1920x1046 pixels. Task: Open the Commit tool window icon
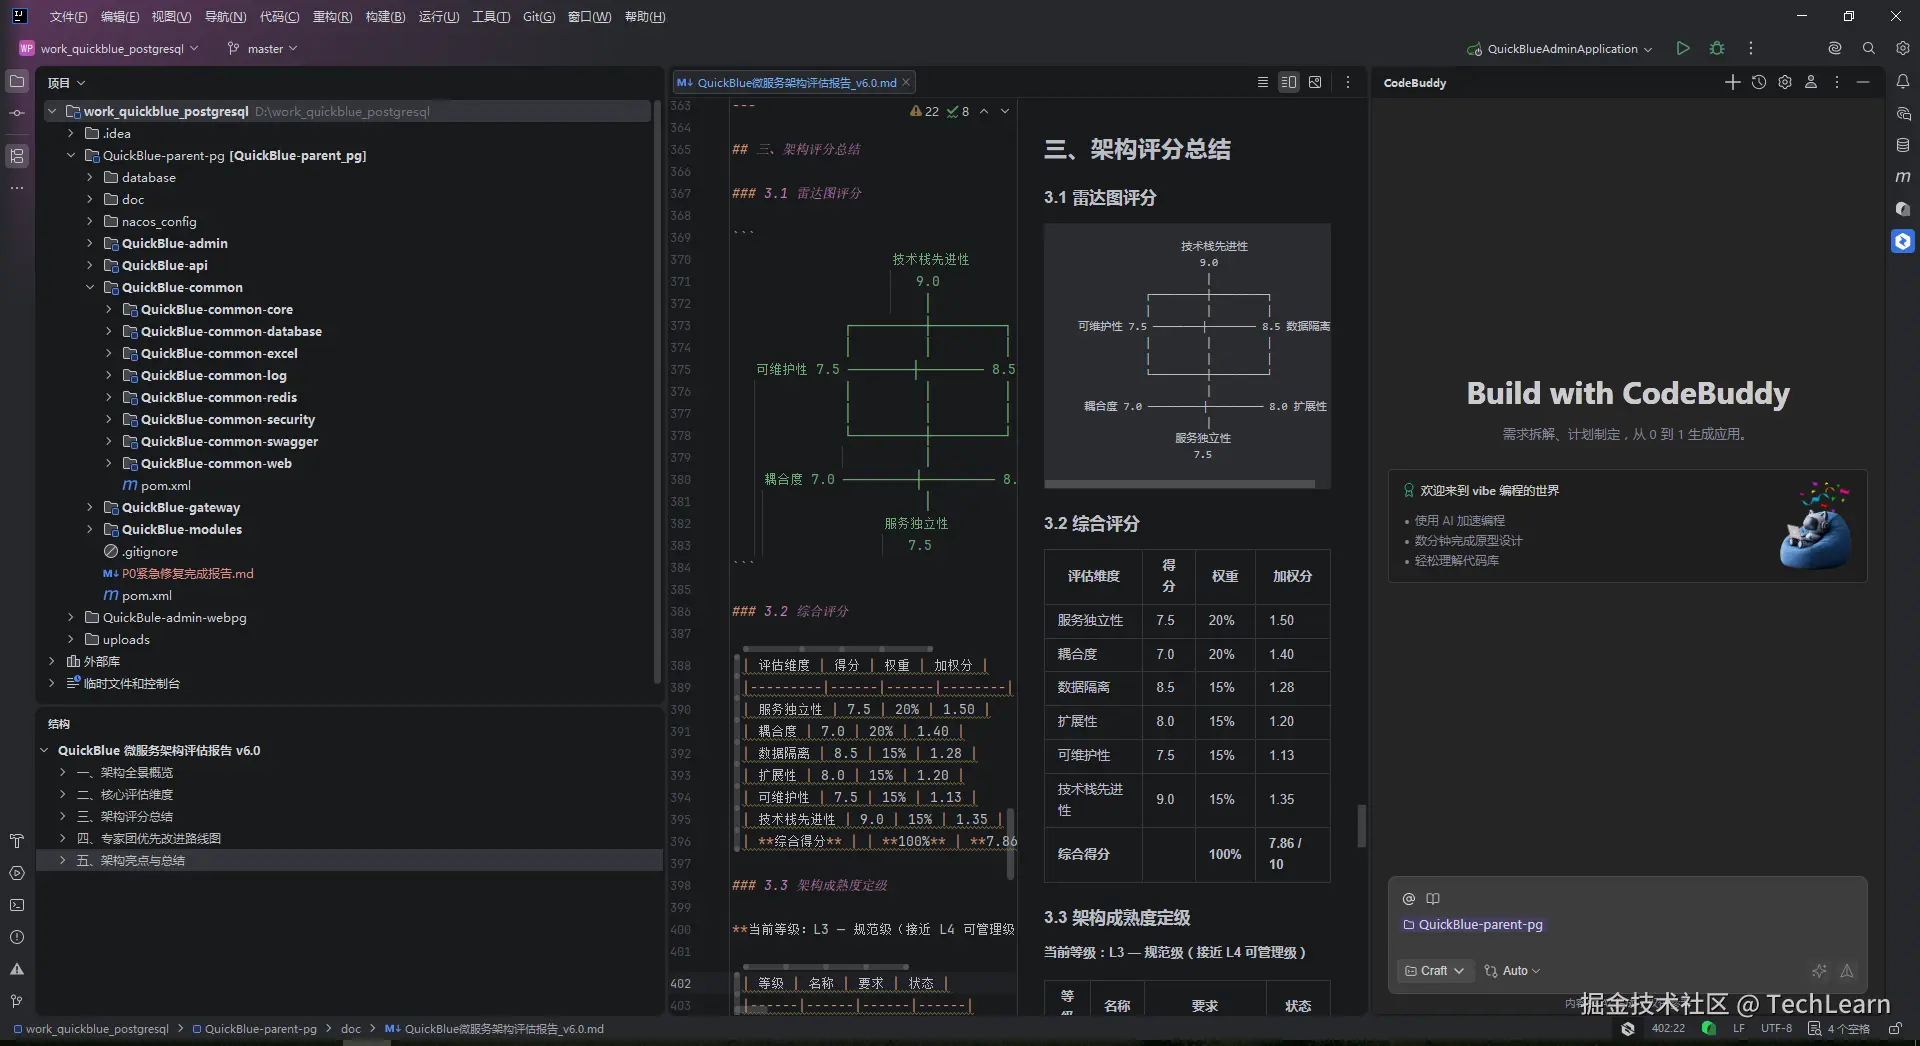tap(17, 113)
